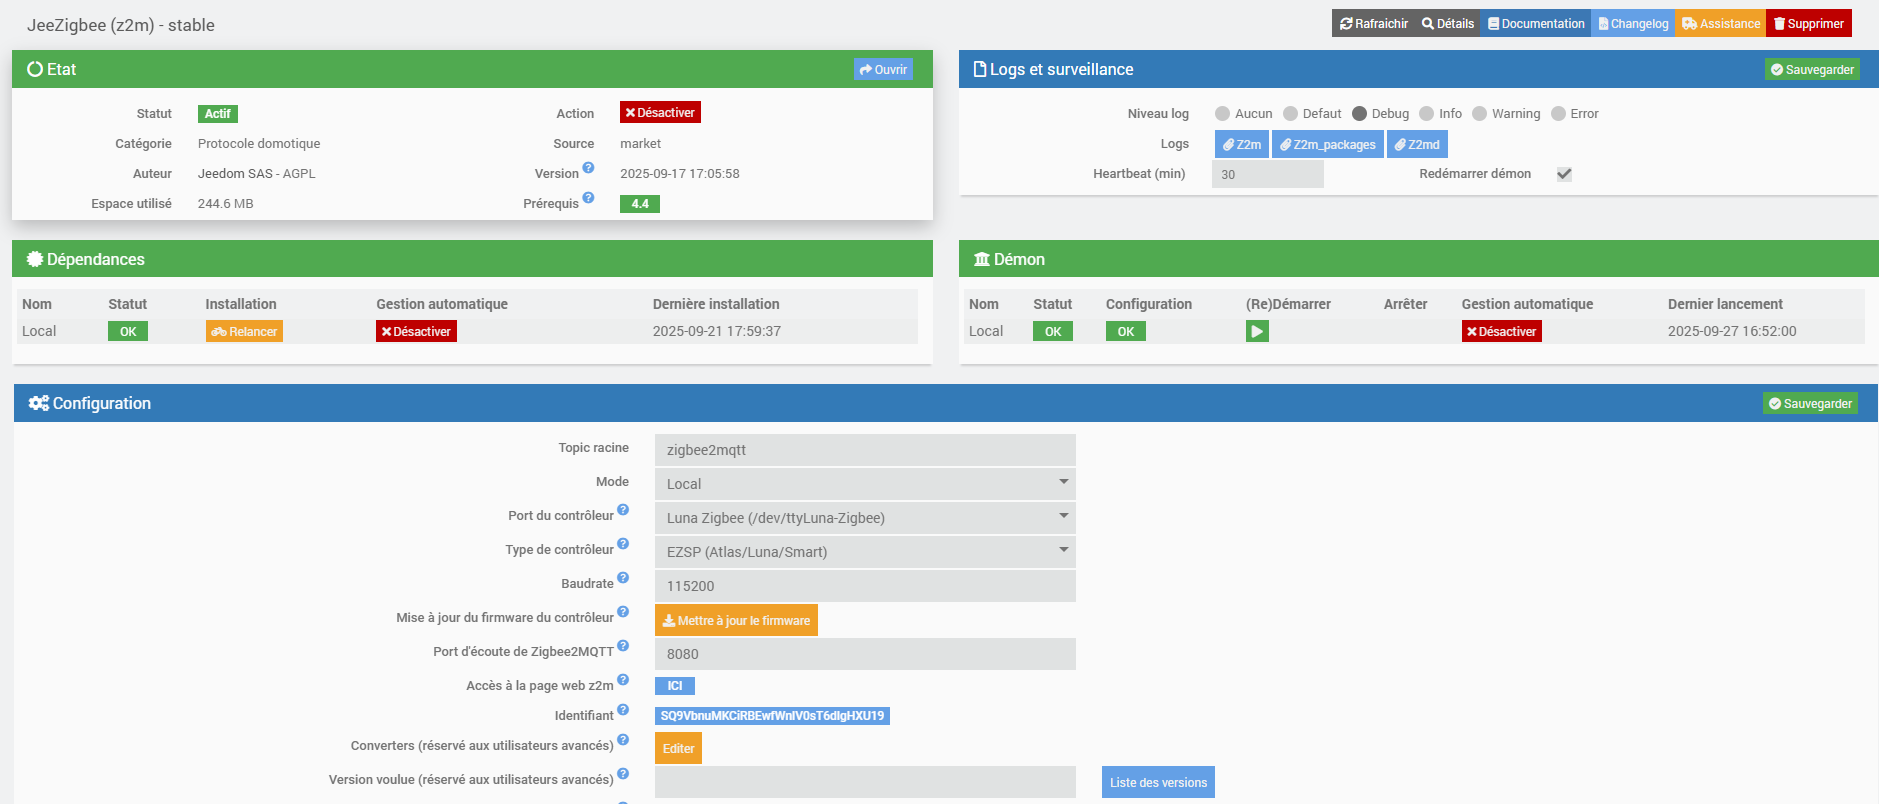The image size is (1879, 804).
Task: Select the Defaut log level
Action: [1290, 114]
